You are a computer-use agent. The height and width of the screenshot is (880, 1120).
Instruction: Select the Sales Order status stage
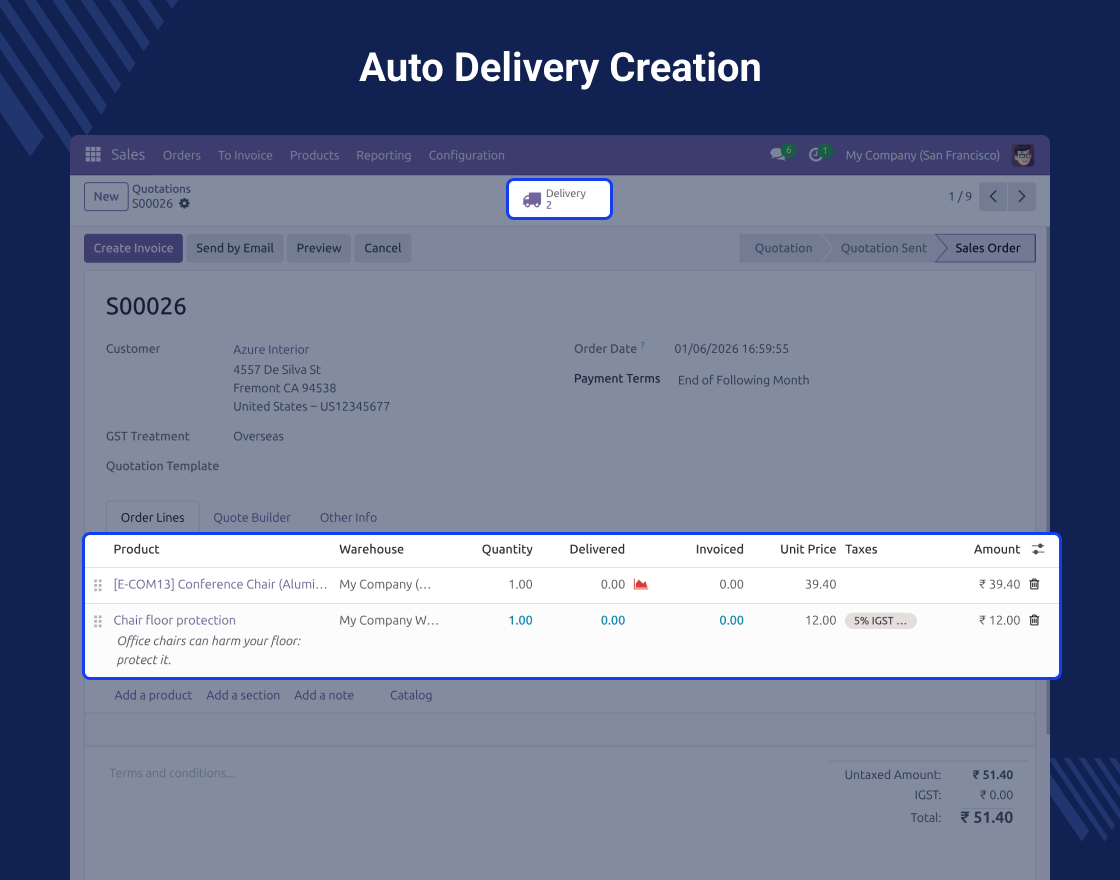coord(987,248)
